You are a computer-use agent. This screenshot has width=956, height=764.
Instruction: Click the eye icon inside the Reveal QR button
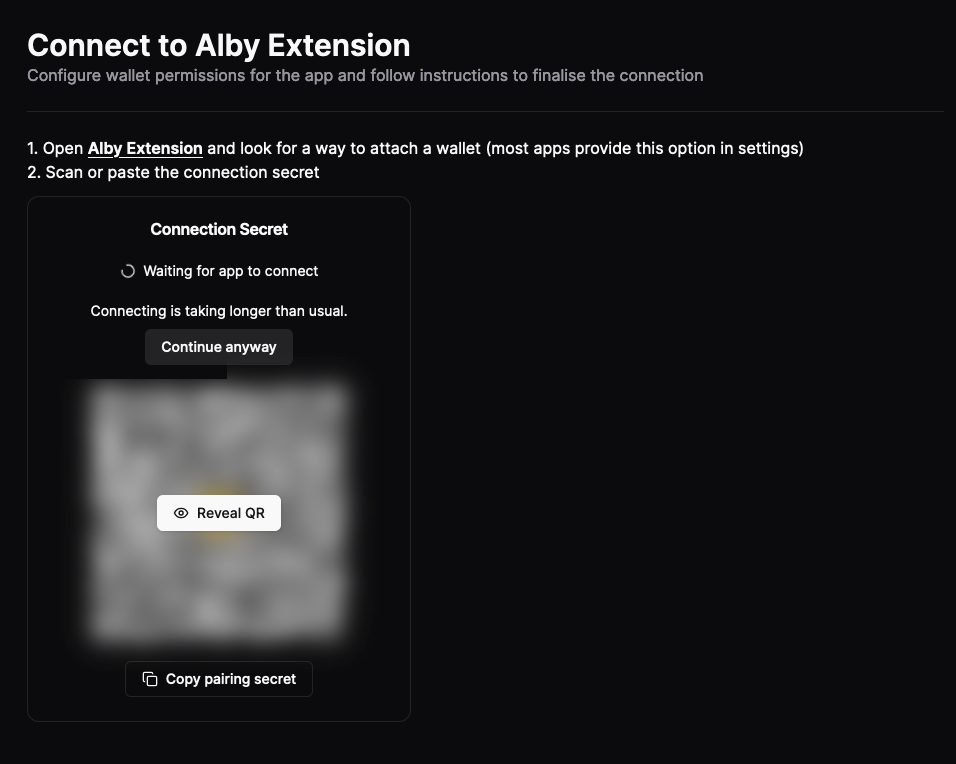(180, 513)
